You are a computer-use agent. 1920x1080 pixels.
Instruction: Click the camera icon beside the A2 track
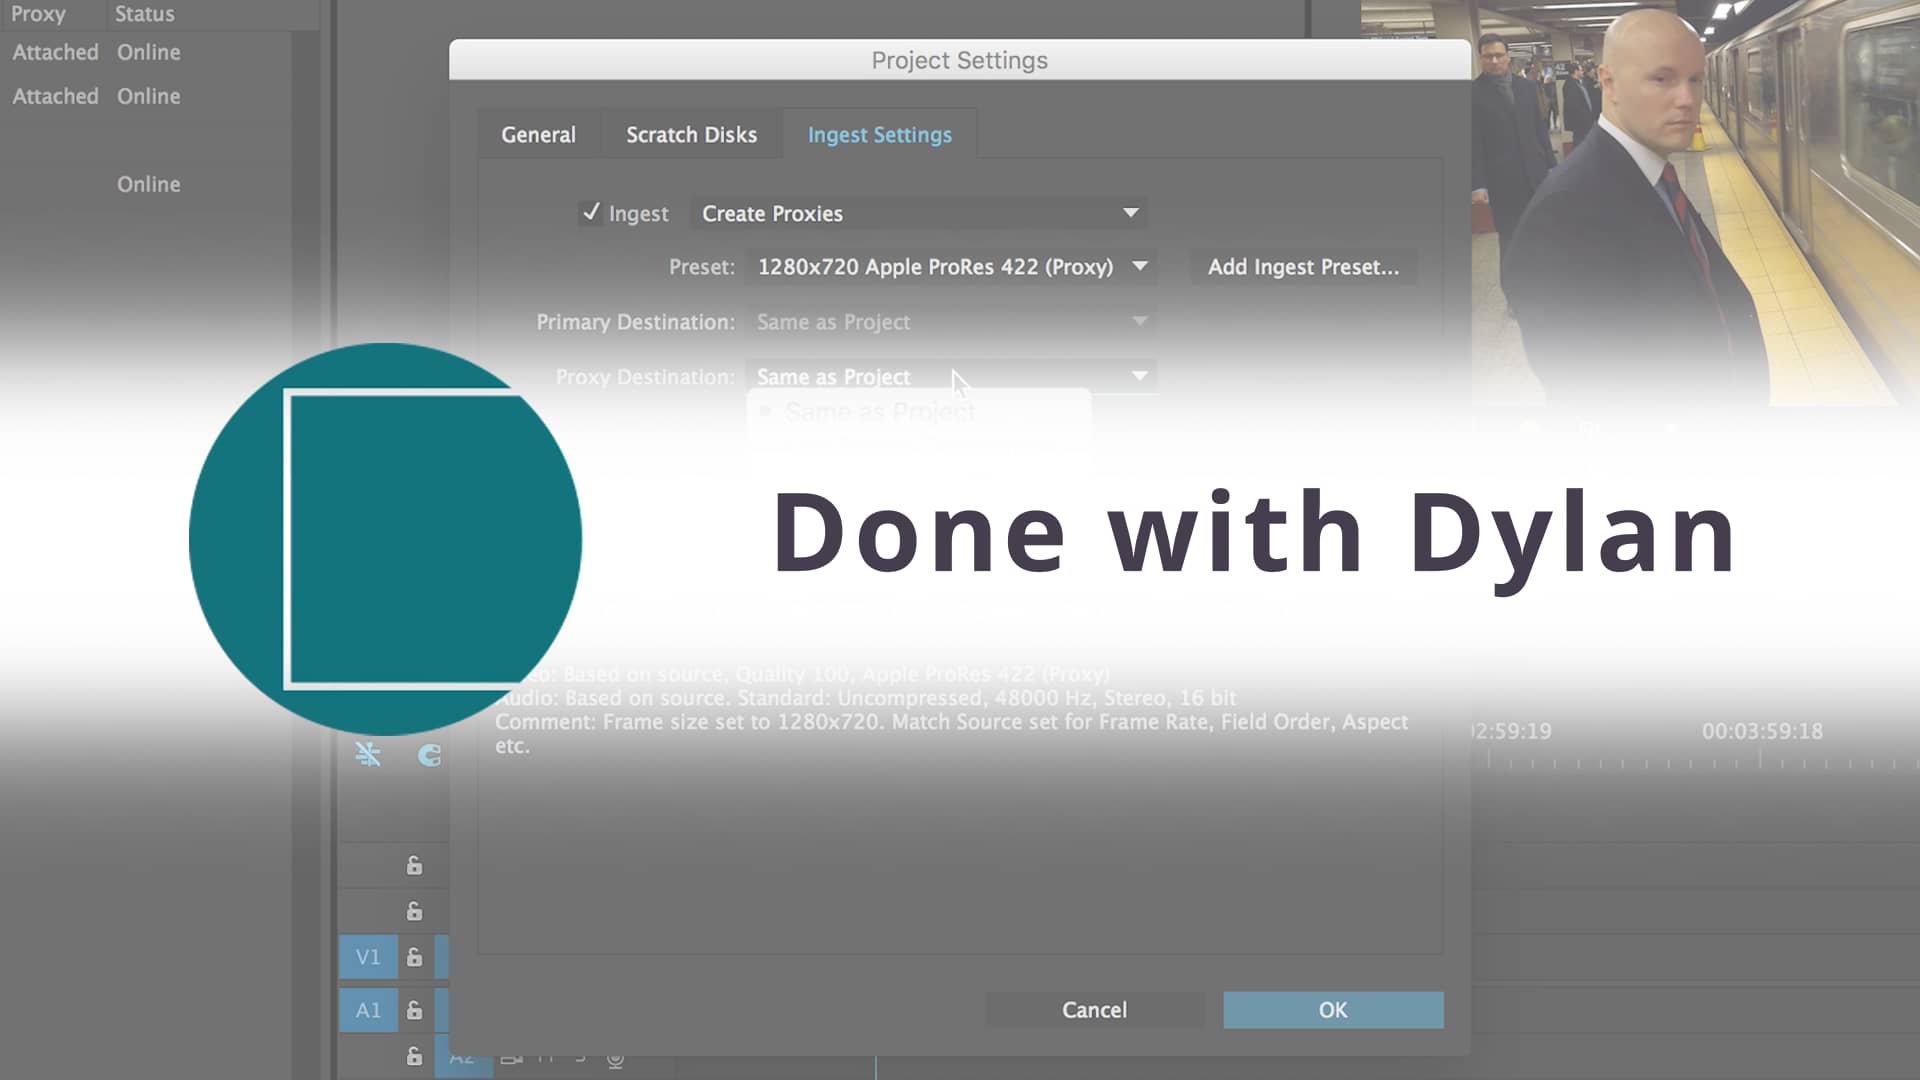point(512,1059)
